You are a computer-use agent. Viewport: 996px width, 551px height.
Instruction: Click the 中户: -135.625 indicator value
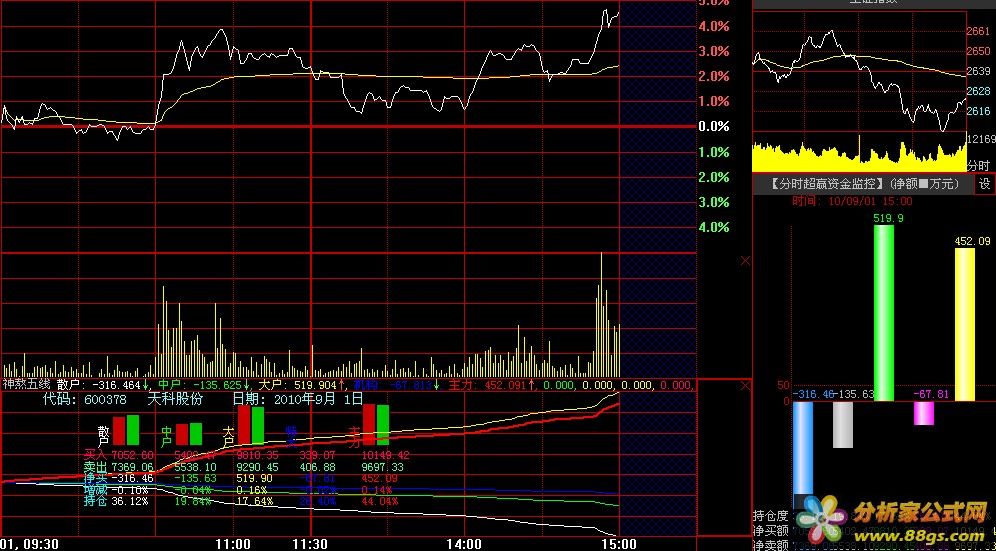tap(199, 384)
